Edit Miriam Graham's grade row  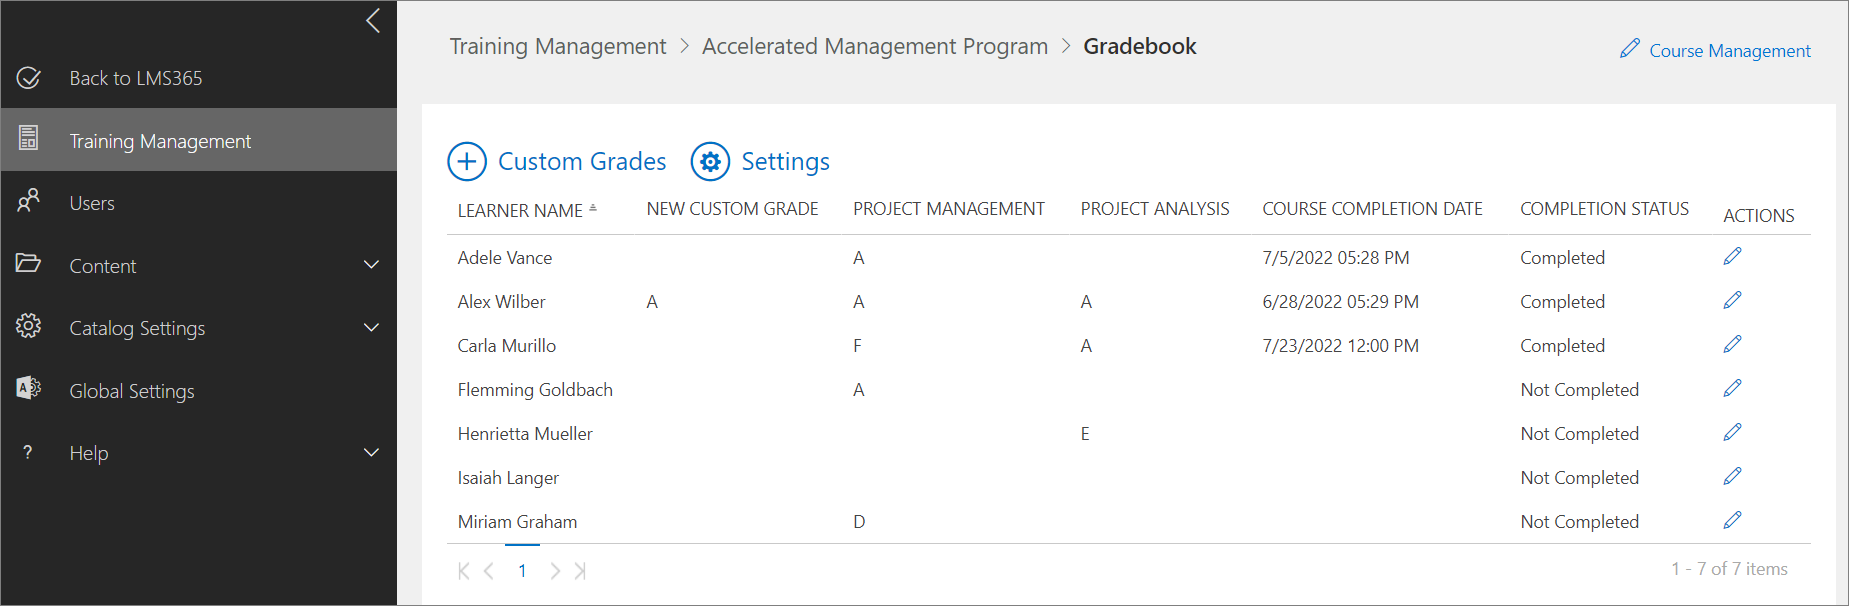(x=1732, y=521)
